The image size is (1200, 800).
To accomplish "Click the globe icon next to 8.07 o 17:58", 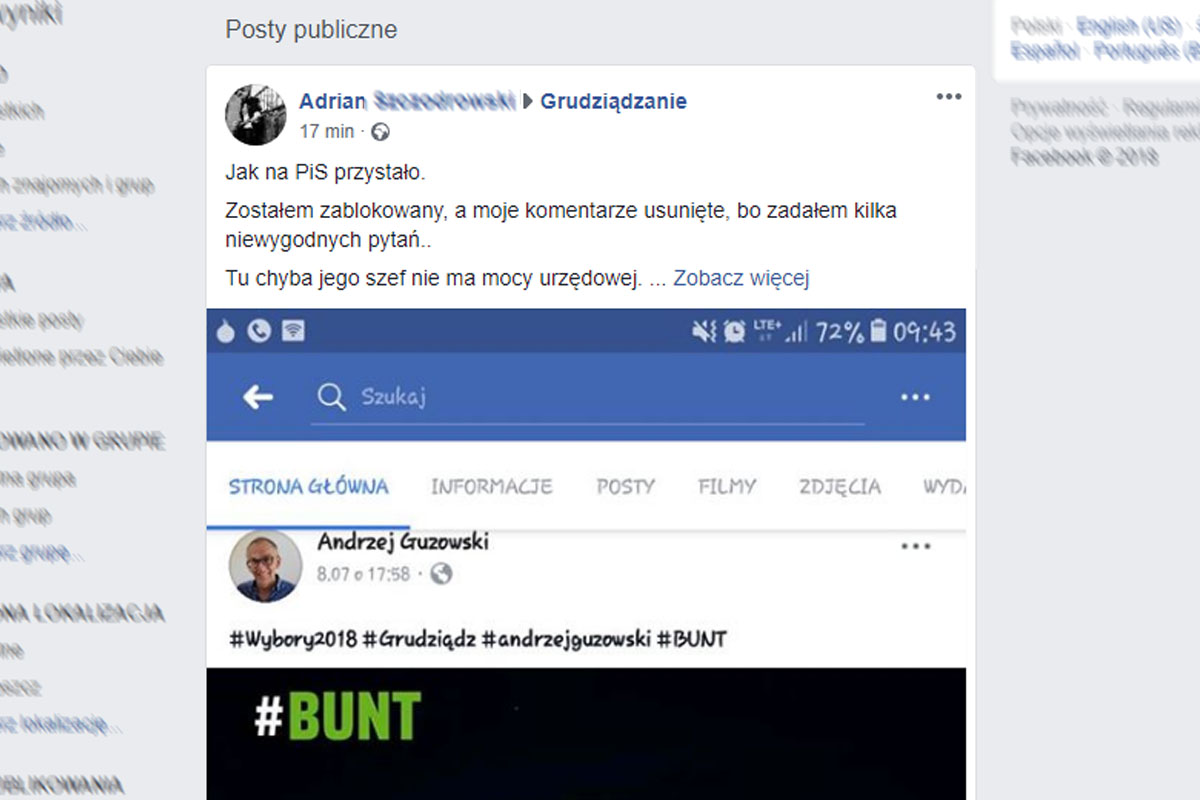I will (x=441, y=574).
